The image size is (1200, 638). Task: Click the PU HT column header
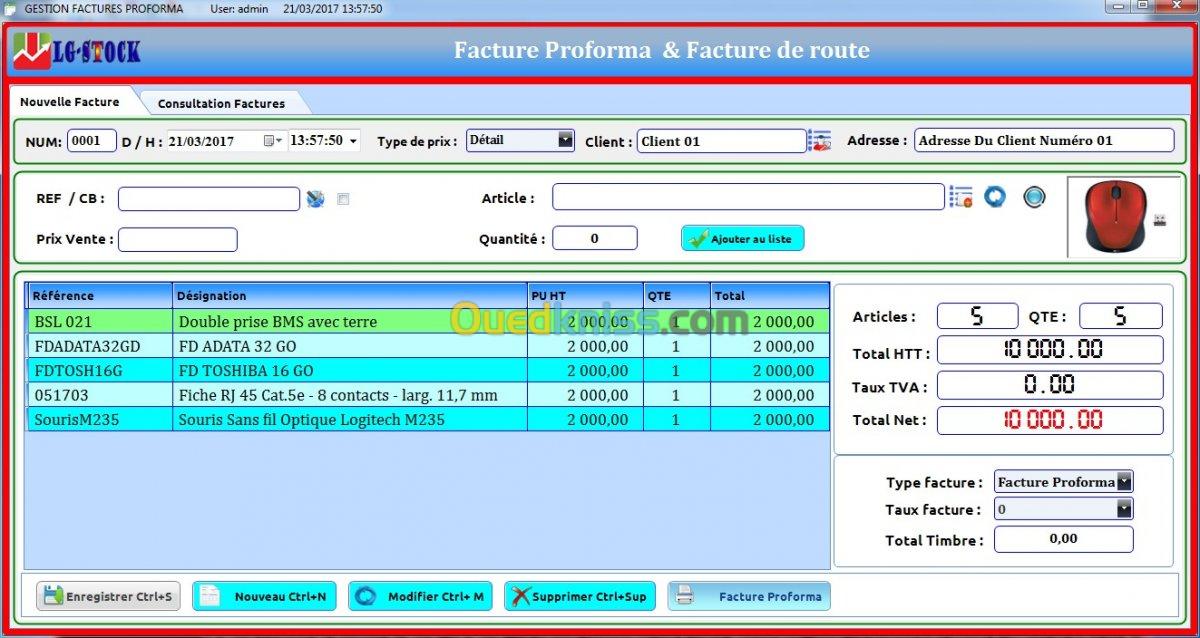[x=585, y=296]
